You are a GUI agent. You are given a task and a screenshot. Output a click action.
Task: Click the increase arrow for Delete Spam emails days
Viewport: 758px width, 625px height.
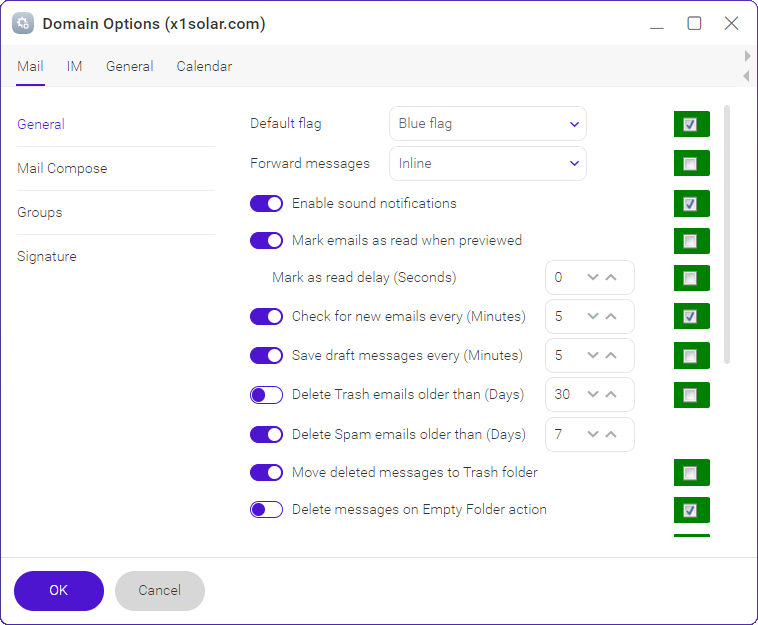point(611,434)
